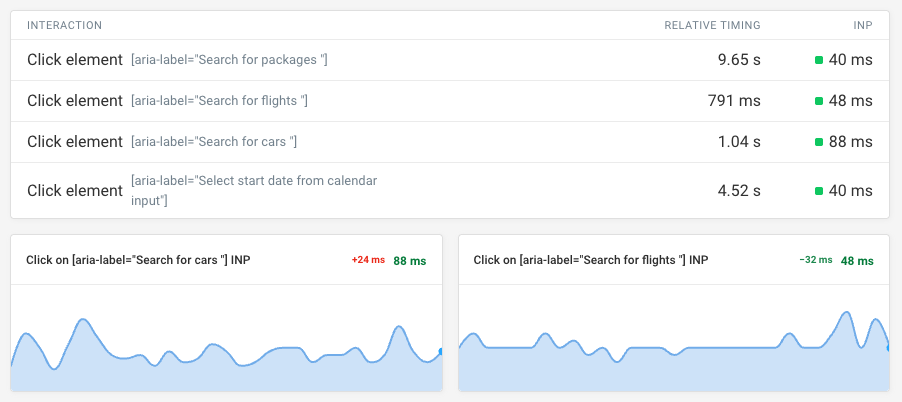Select the Search for flights aria-label text in the table

tap(219, 101)
